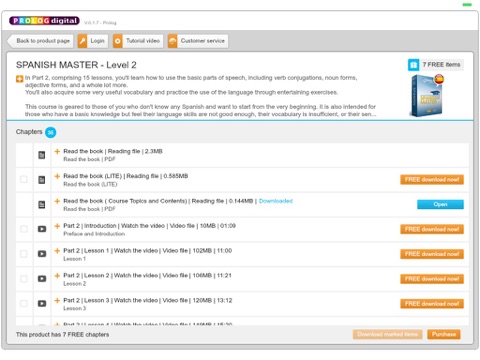This screenshot has height=360, width=480.
Task: Click the orange icon beside Tutorial video
Action: click(118, 41)
